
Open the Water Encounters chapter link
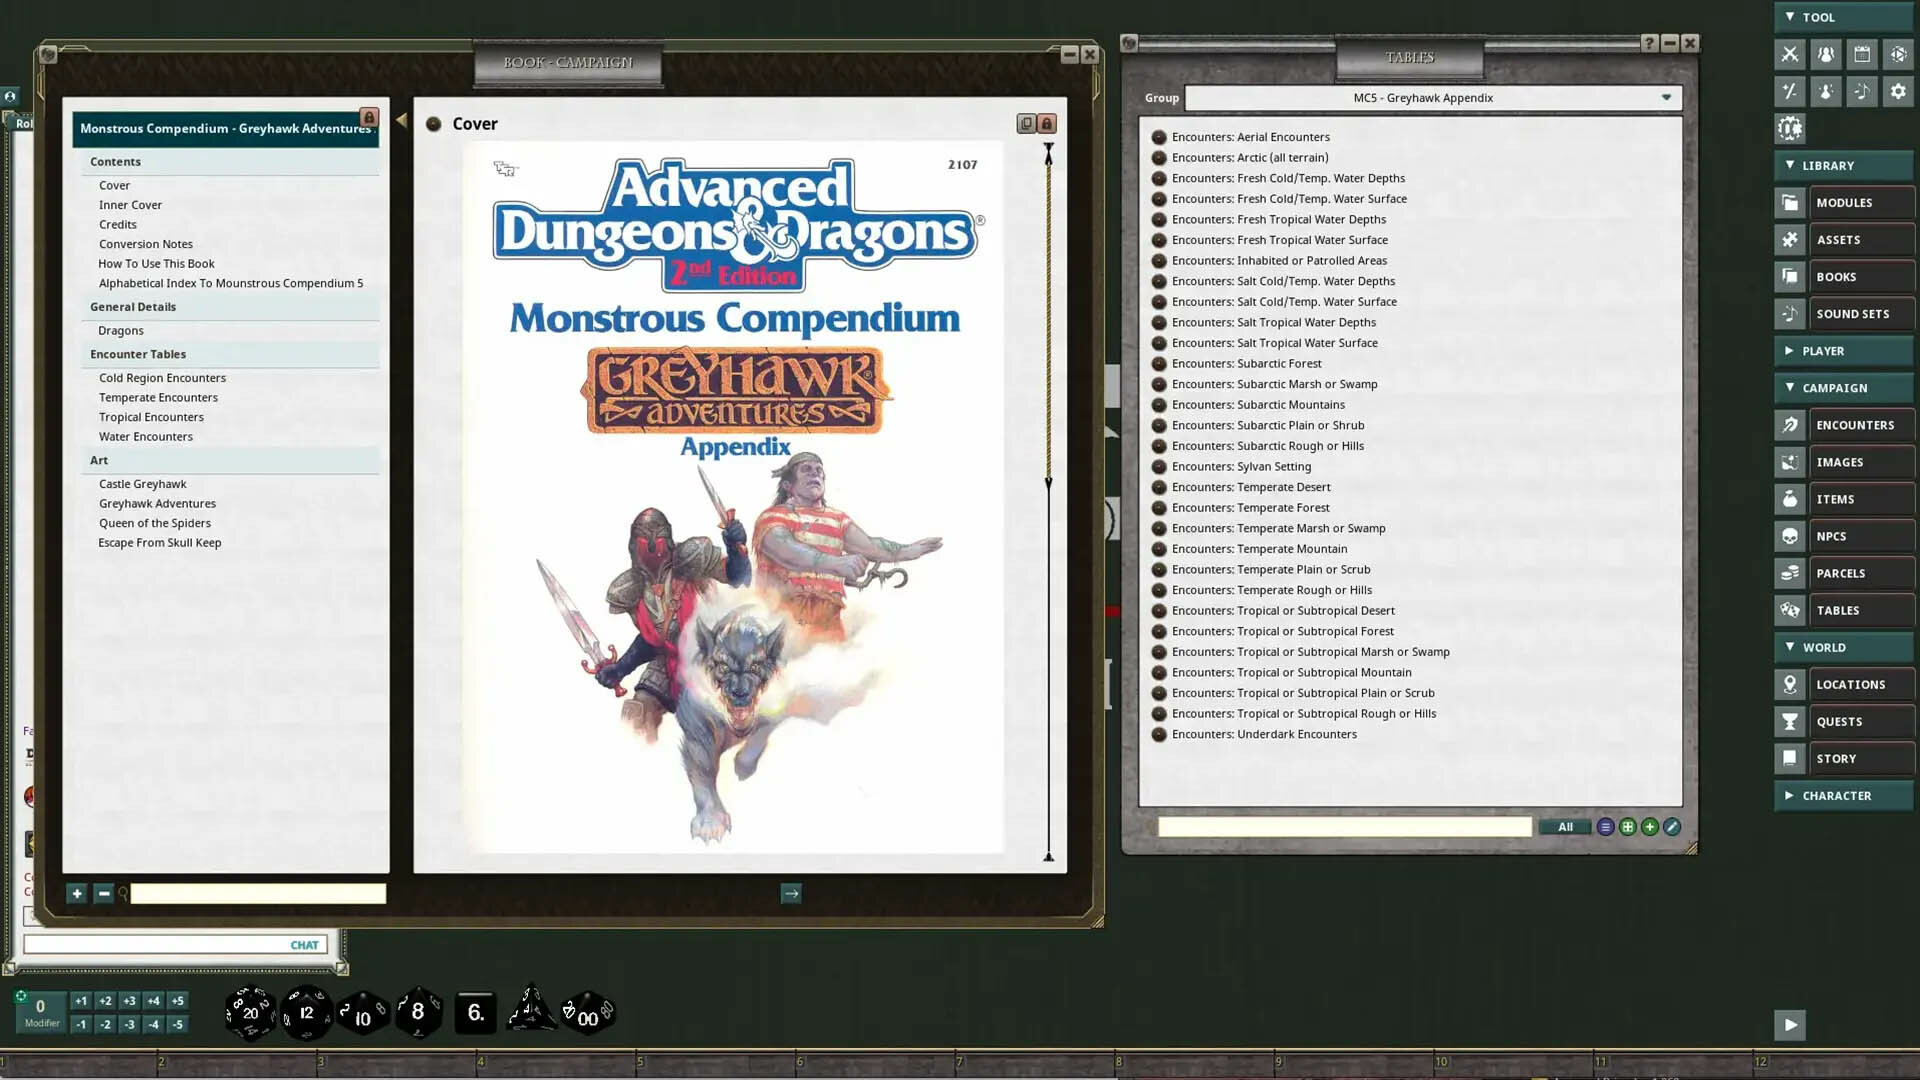tap(145, 436)
